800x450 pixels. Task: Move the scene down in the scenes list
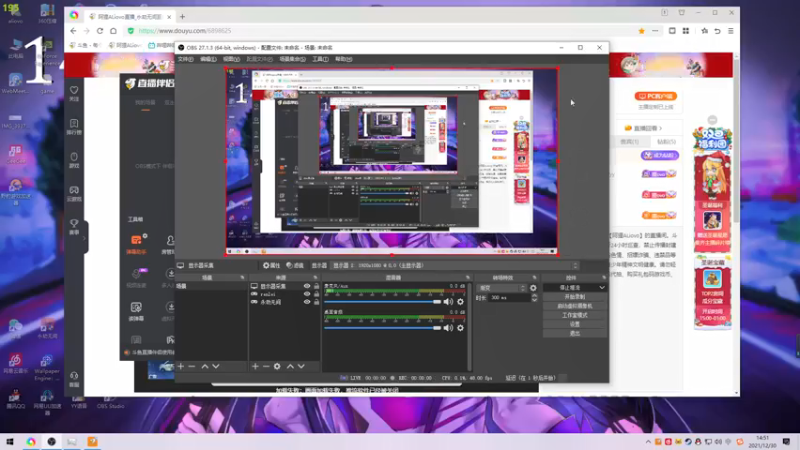pos(216,366)
